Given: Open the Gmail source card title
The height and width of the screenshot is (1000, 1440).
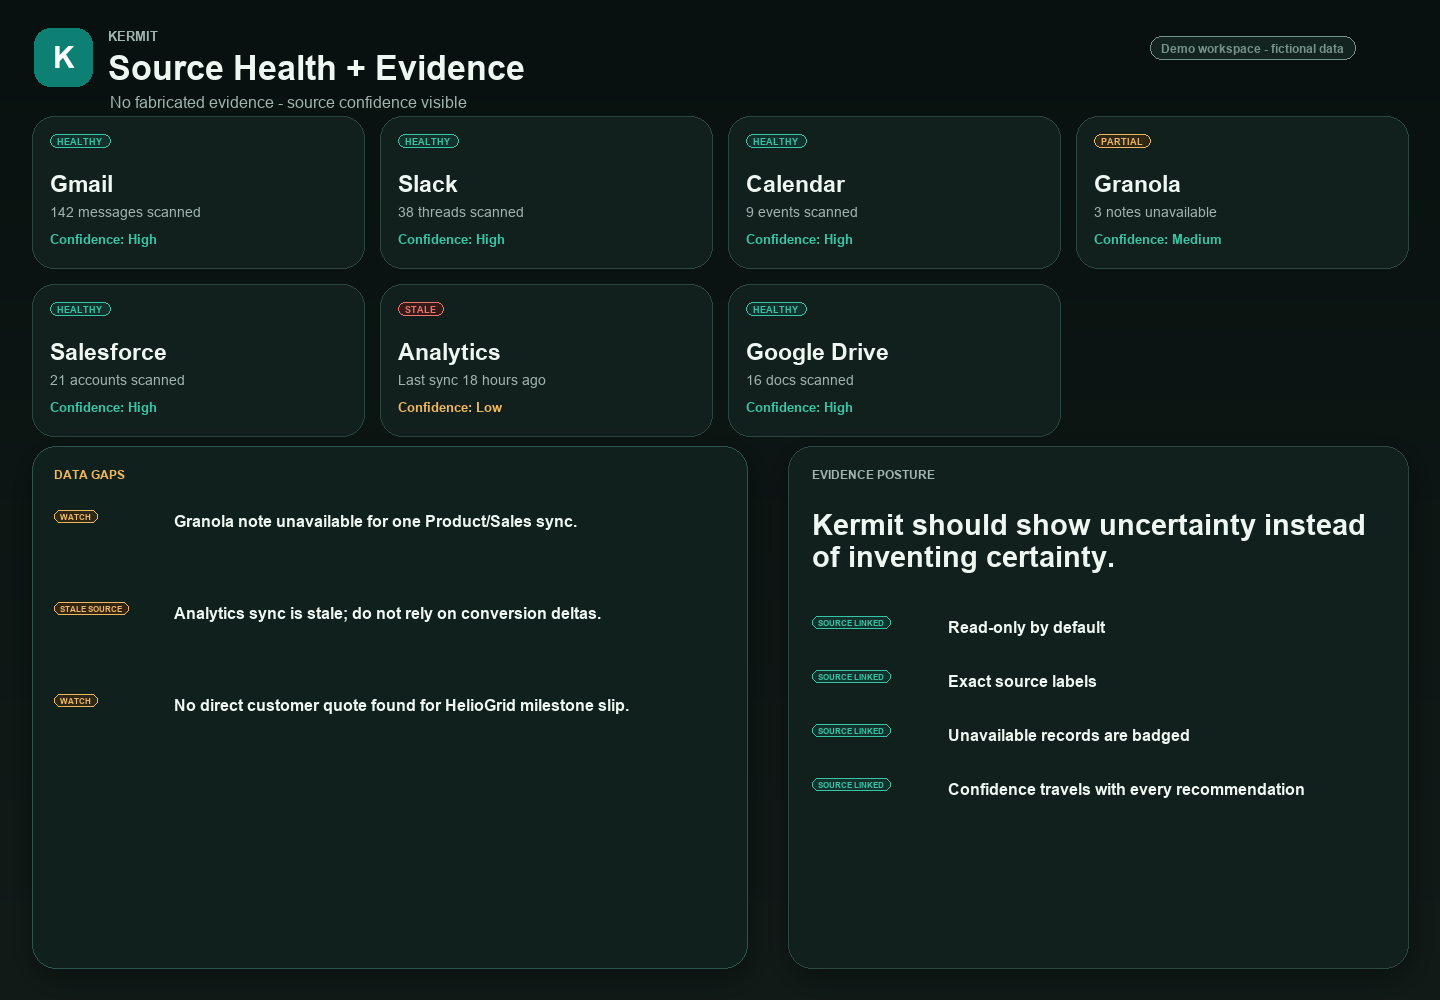Looking at the screenshot, I should [x=82, y=184].
